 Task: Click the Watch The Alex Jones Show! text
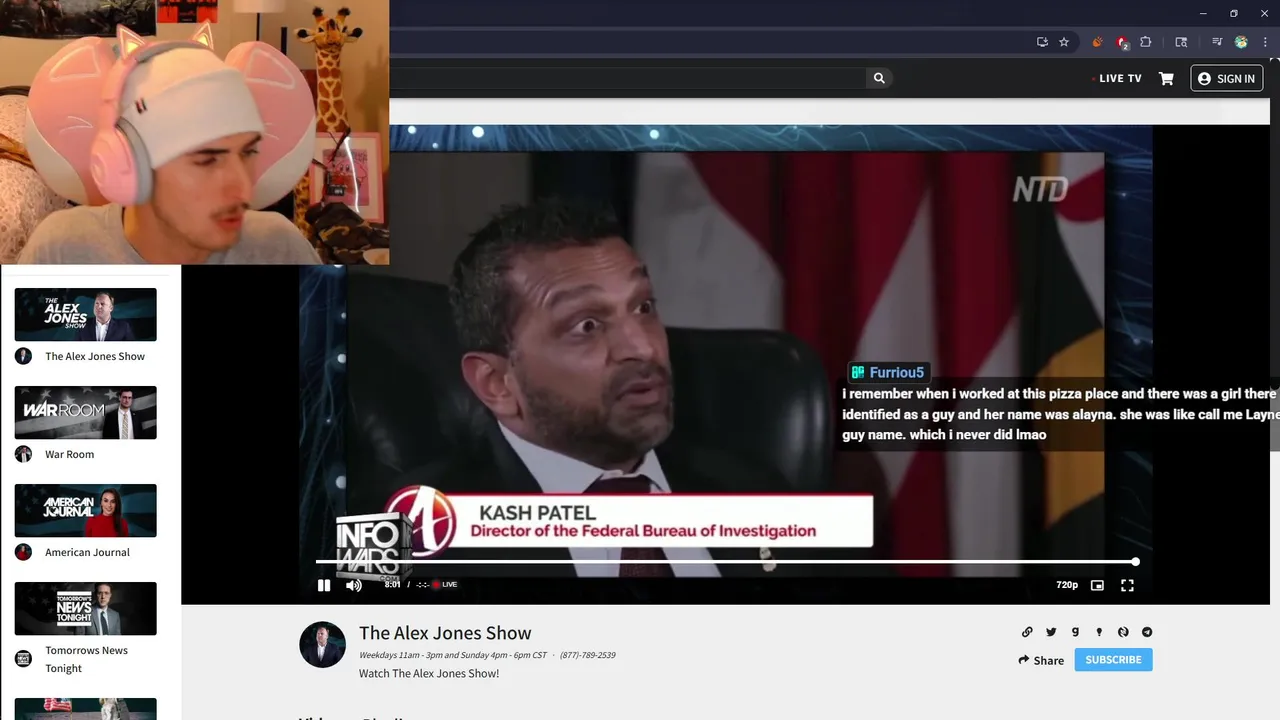(429, 673)
